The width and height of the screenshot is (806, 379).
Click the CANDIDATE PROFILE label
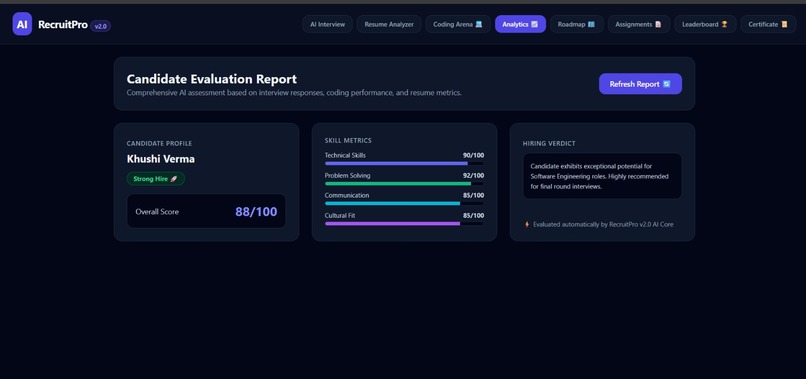click(x=159, y=143)
